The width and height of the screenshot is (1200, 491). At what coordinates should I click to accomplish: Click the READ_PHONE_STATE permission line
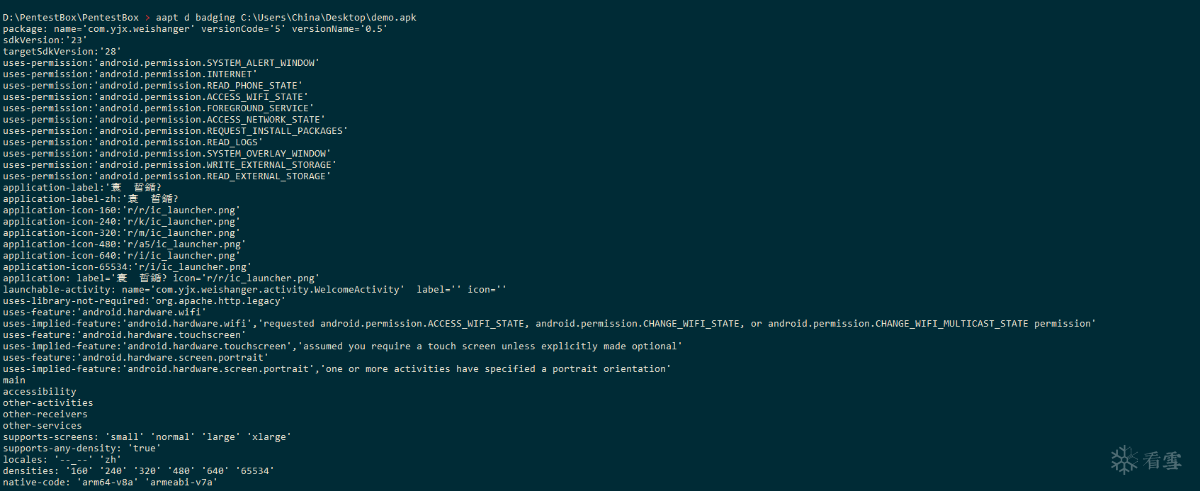(x=152, y=85)
